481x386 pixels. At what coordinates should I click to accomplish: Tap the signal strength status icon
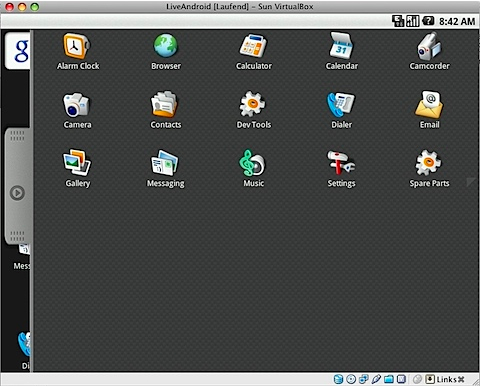point(413,21)
